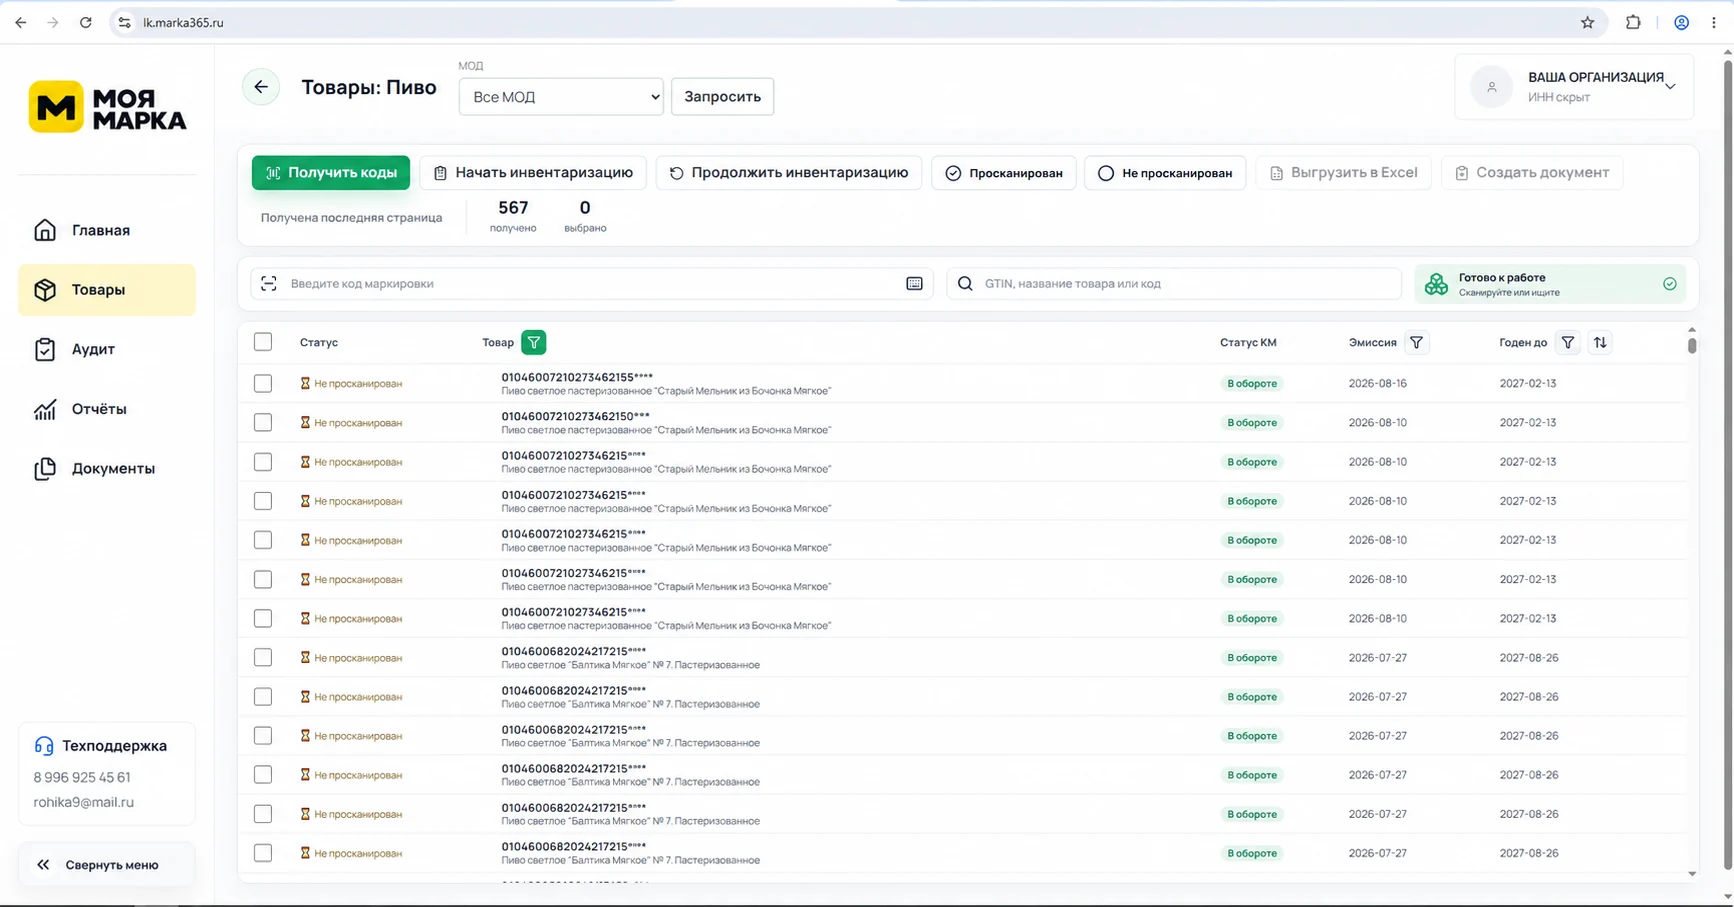The image size is (1734, 907).
Task: Click the Готово к работе status panel
Action: point(1550,284)
